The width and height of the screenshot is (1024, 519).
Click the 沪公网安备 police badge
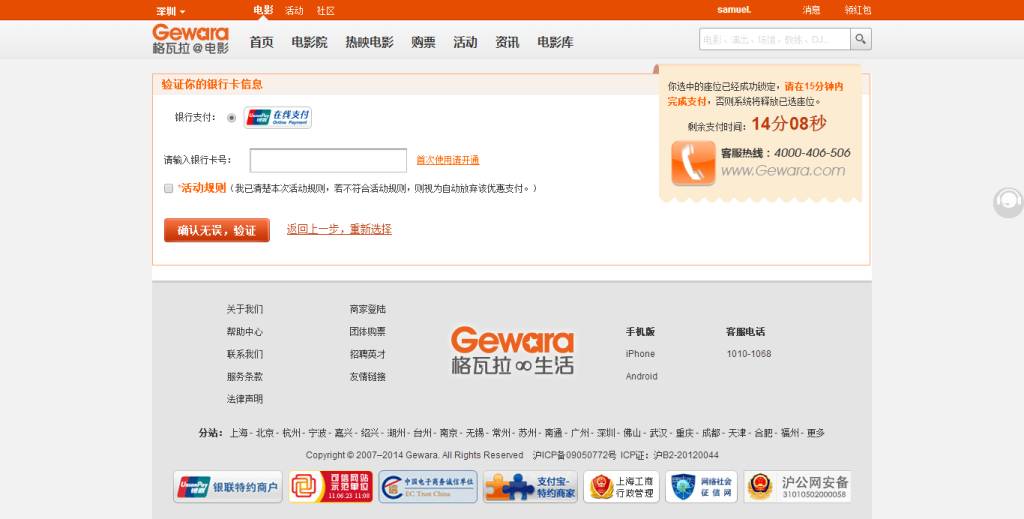[x=797, y=487]
